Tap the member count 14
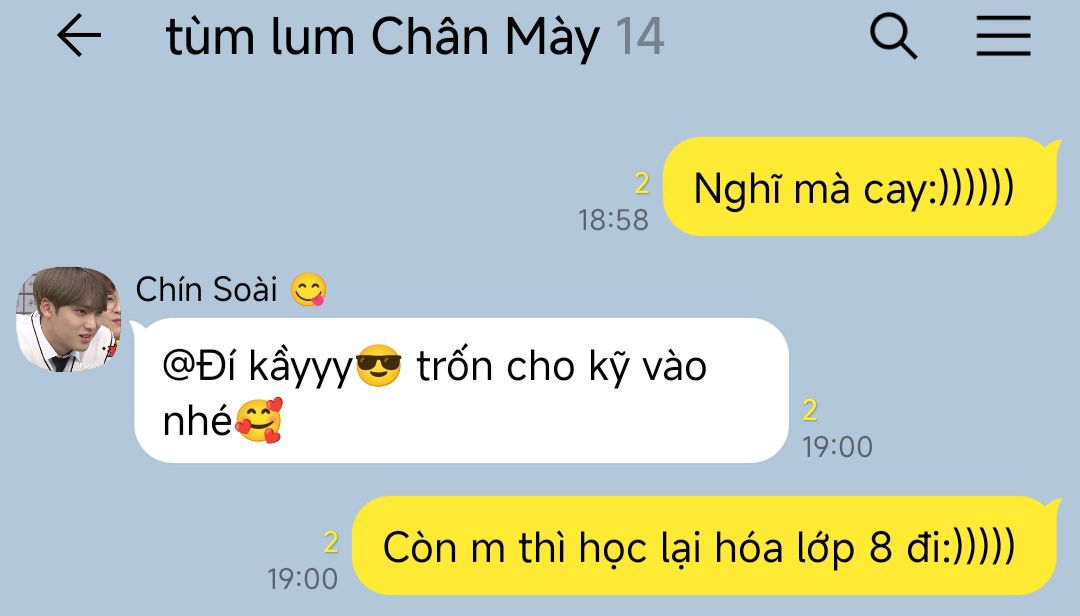 click(640, 37)
